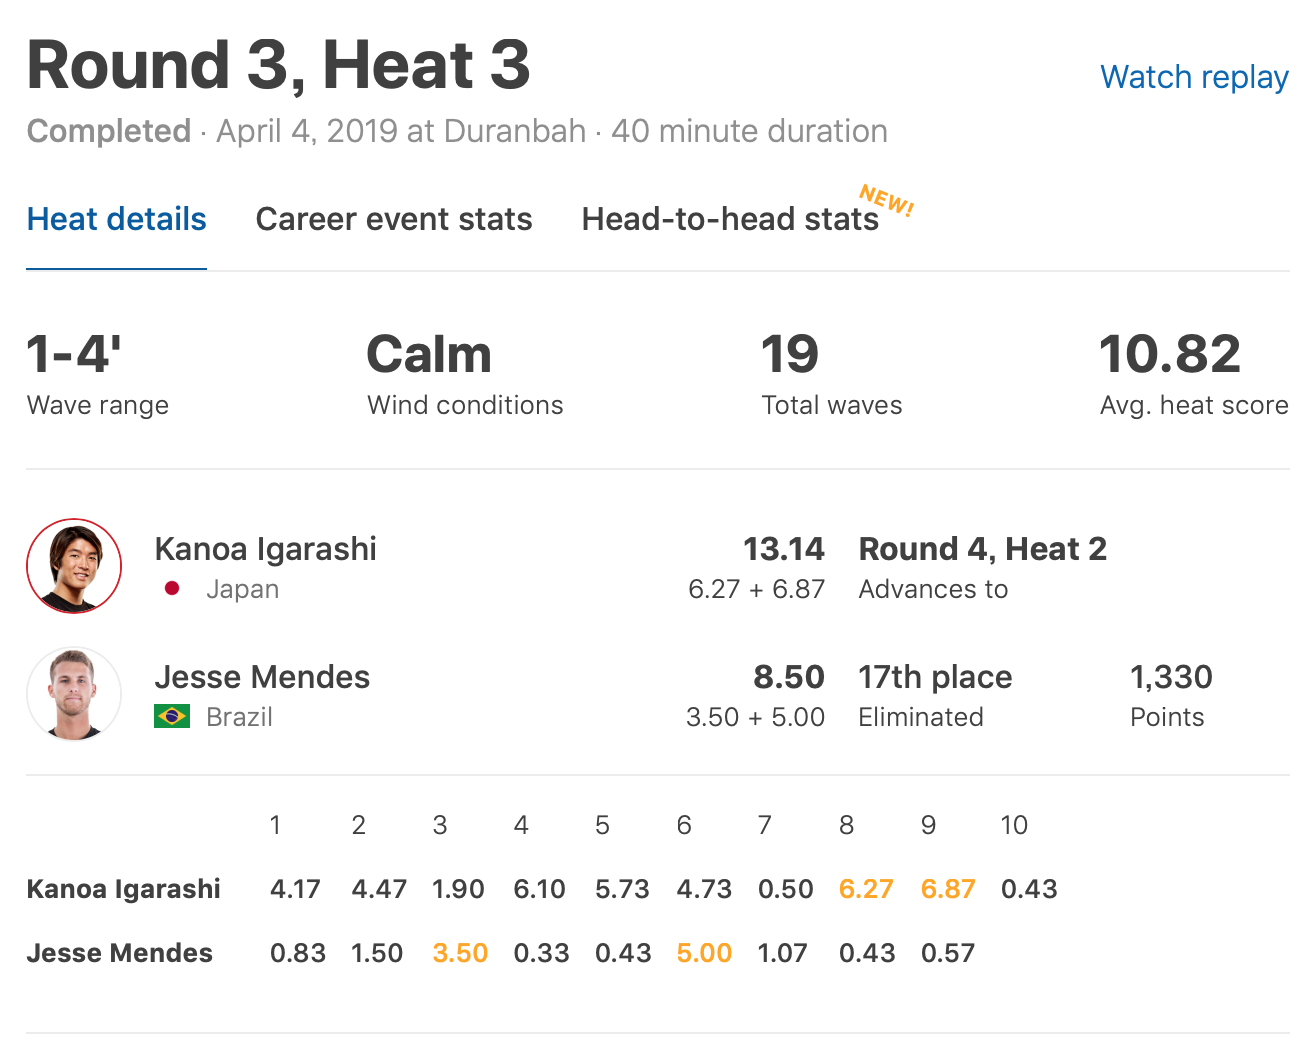The height and width of the screenshot is (1048, 1314).
Task: Click Mendes' highlighted 5.00 wave score
Action: point(704,953)
